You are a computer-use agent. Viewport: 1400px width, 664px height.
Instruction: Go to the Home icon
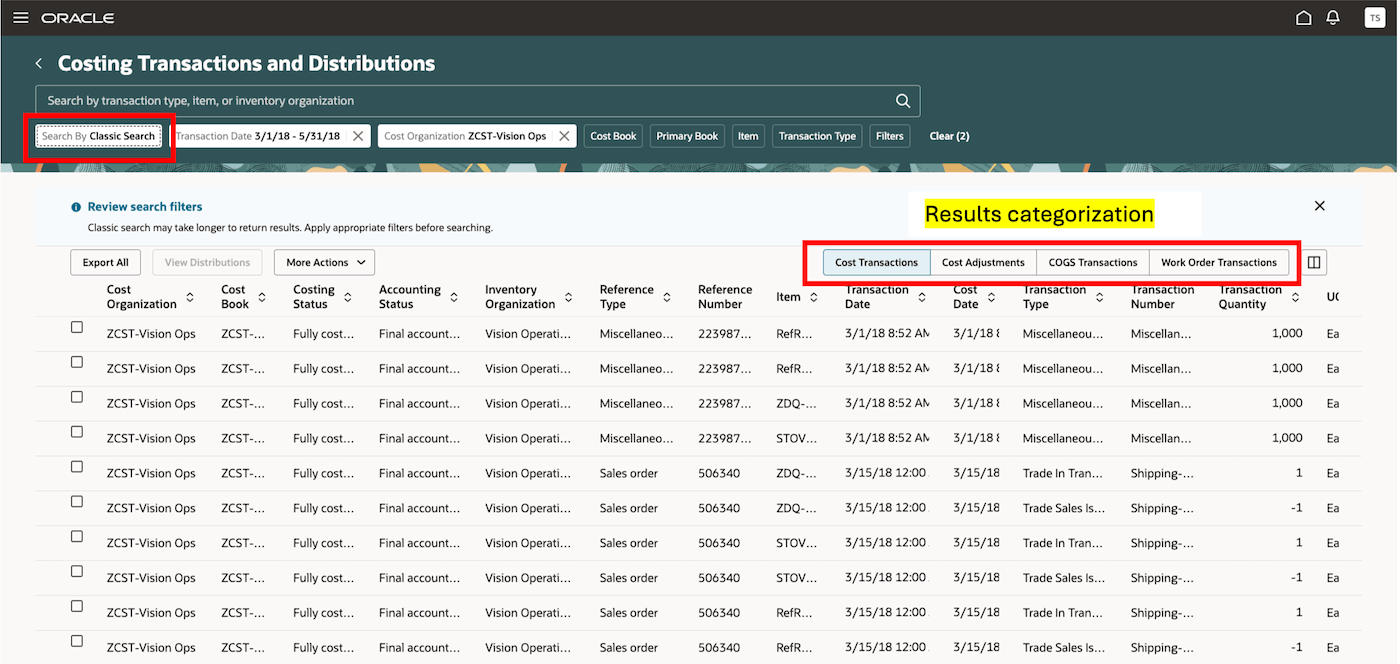click(1303, 18)
